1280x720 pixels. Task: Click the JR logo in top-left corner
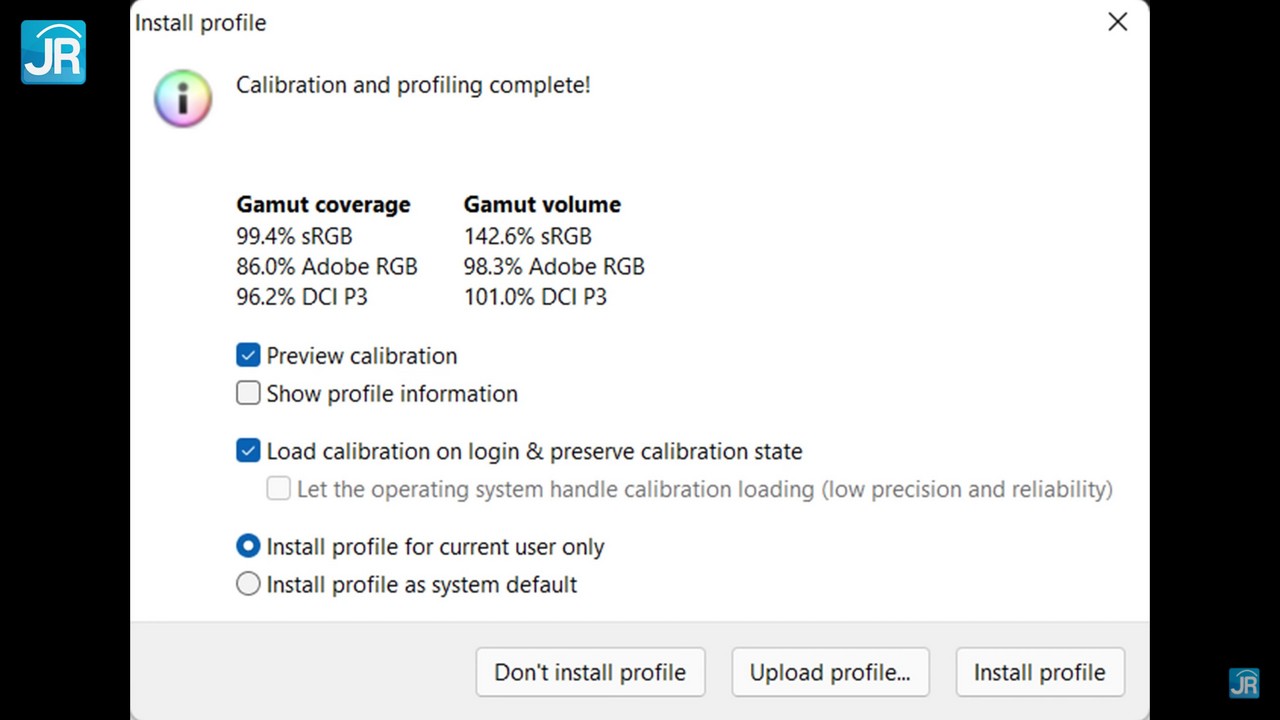(x=54, y=52)
